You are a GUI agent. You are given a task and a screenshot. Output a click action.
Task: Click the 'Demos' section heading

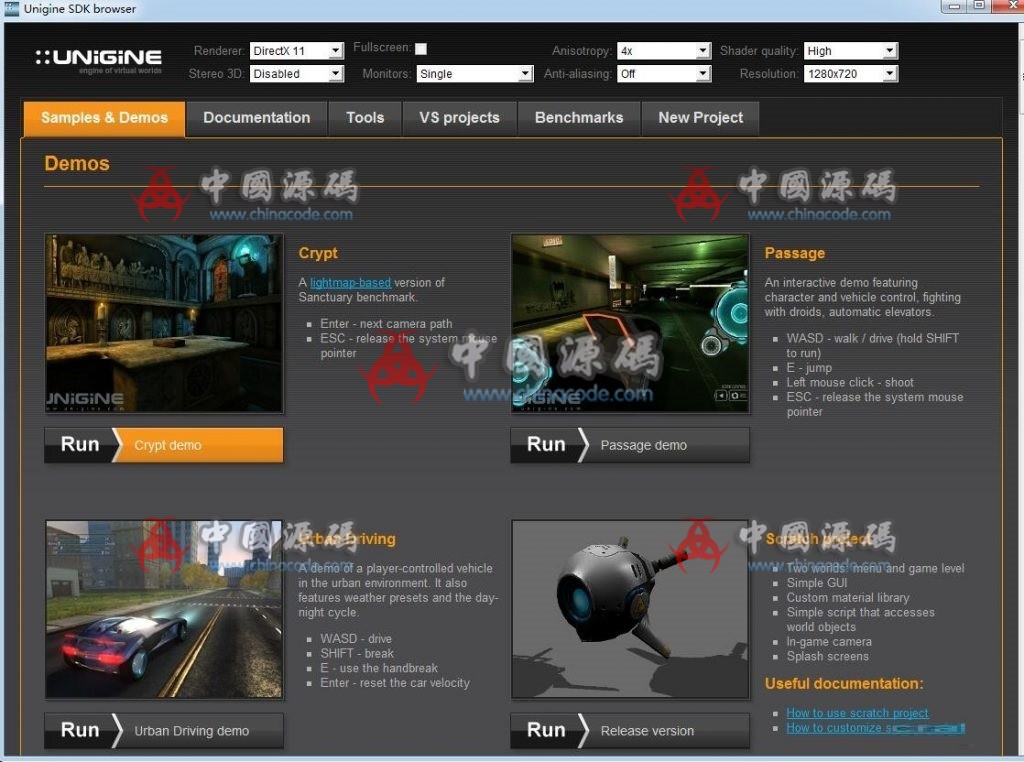tap(77, 164)
